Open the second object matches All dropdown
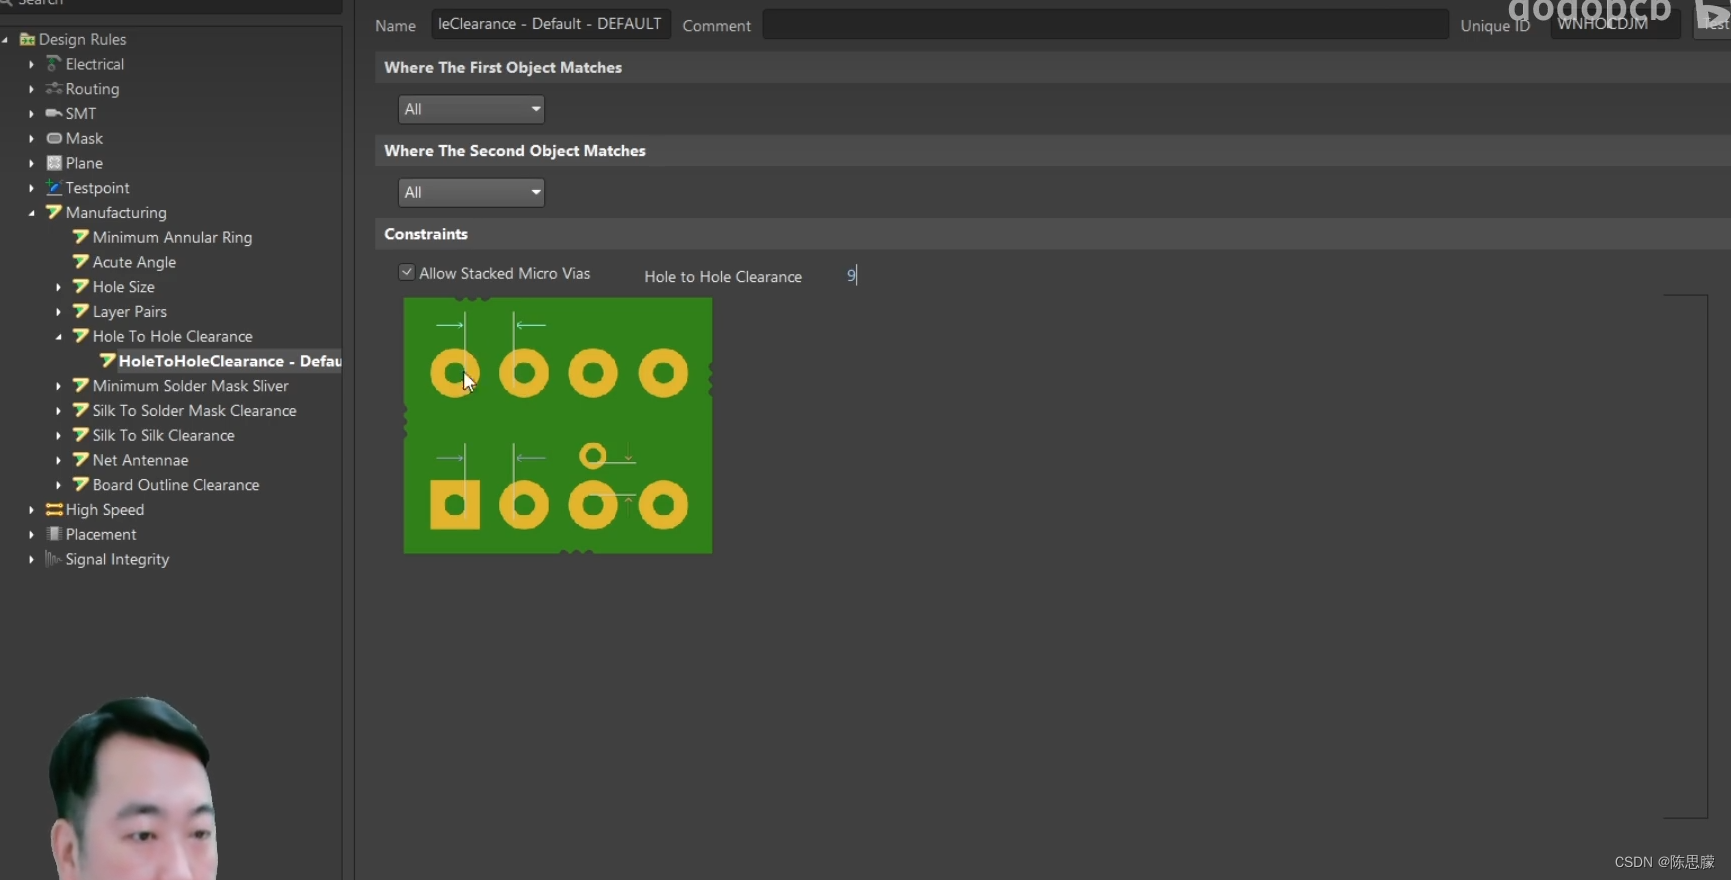 tap(471, 192)
